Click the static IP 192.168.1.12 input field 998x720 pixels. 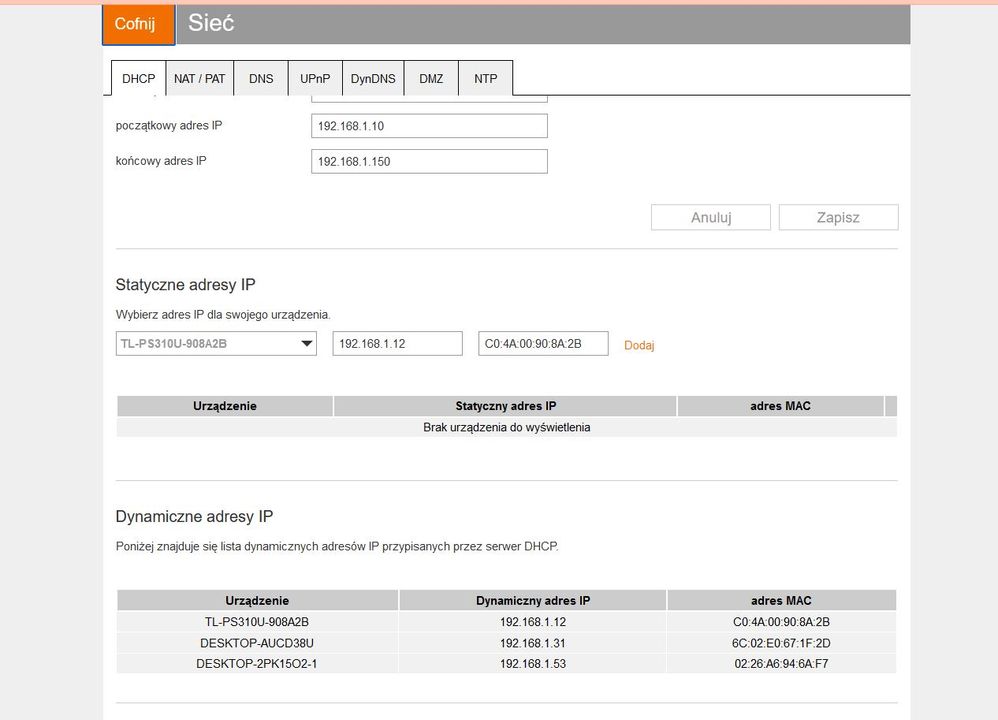pos(397,344)
